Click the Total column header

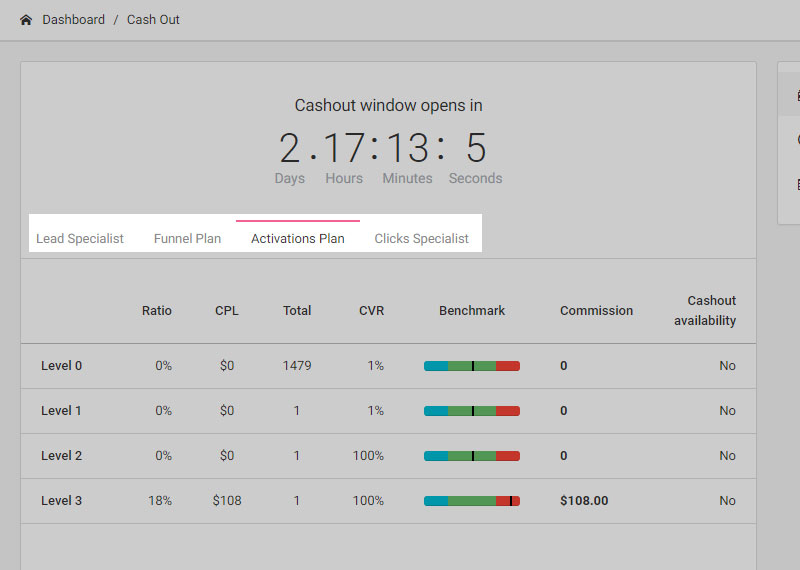click(297, 311)
